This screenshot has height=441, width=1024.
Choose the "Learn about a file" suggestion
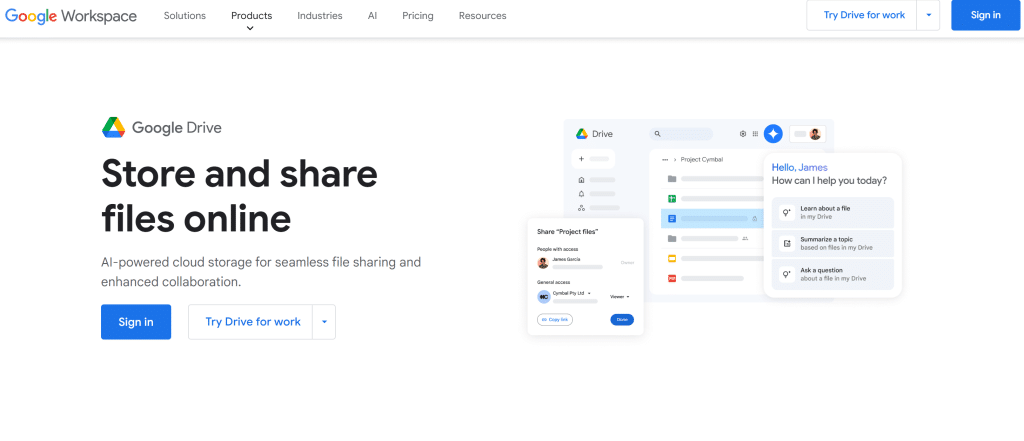pyautogui.click(x=833, y=212)
